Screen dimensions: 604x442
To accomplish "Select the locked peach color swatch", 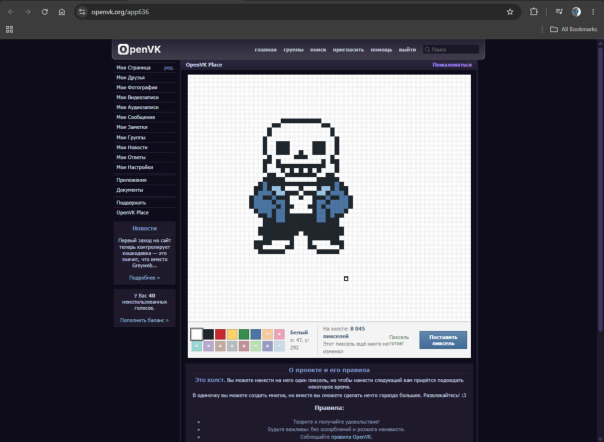I will (x=268, y=334).
